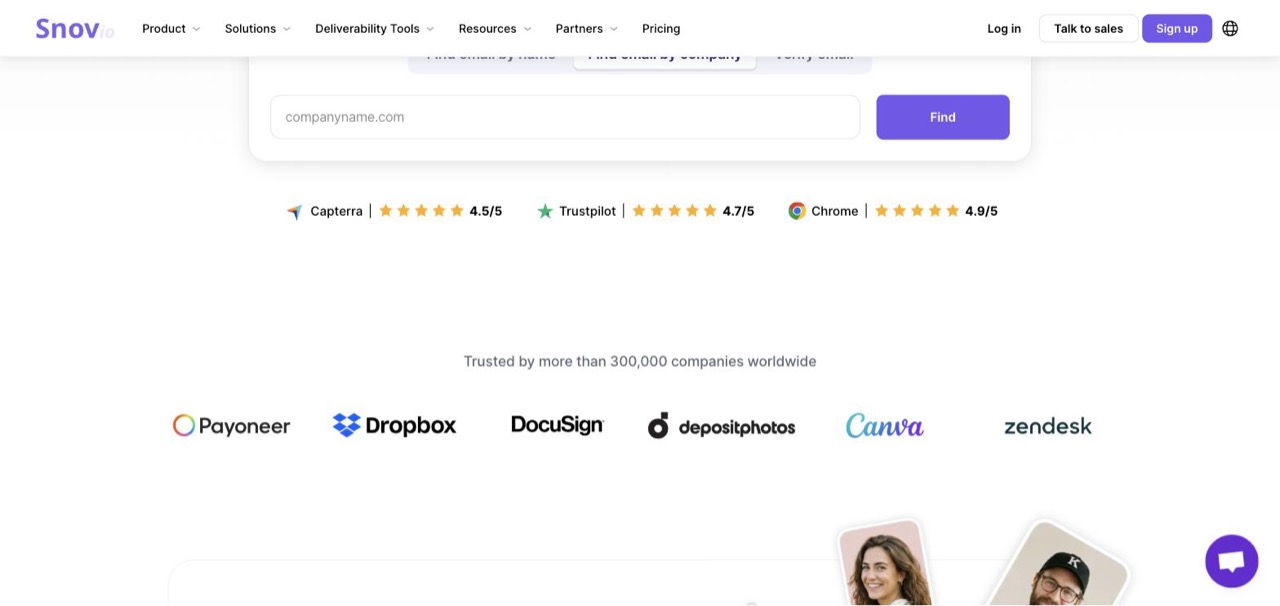Screen dimensions: 1280x606
Task: Expand the Resources menu
Action: (x=495, y=28)
